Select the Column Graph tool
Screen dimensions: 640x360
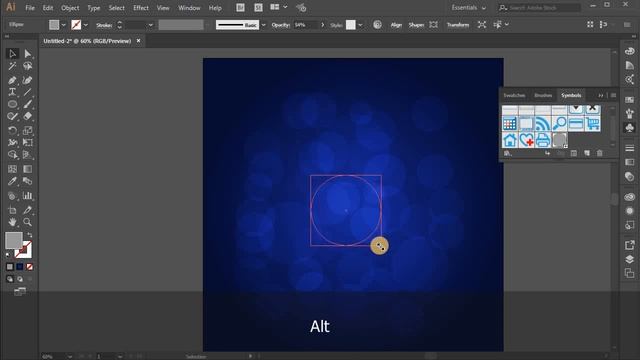pos(27,196)
